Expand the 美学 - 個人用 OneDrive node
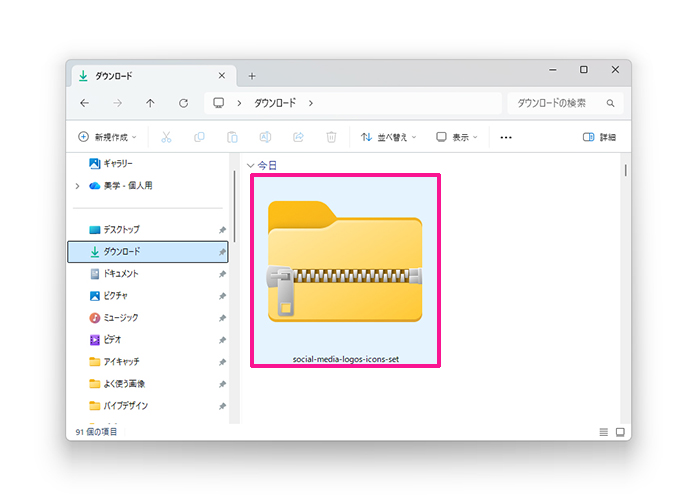 (78, 186)
